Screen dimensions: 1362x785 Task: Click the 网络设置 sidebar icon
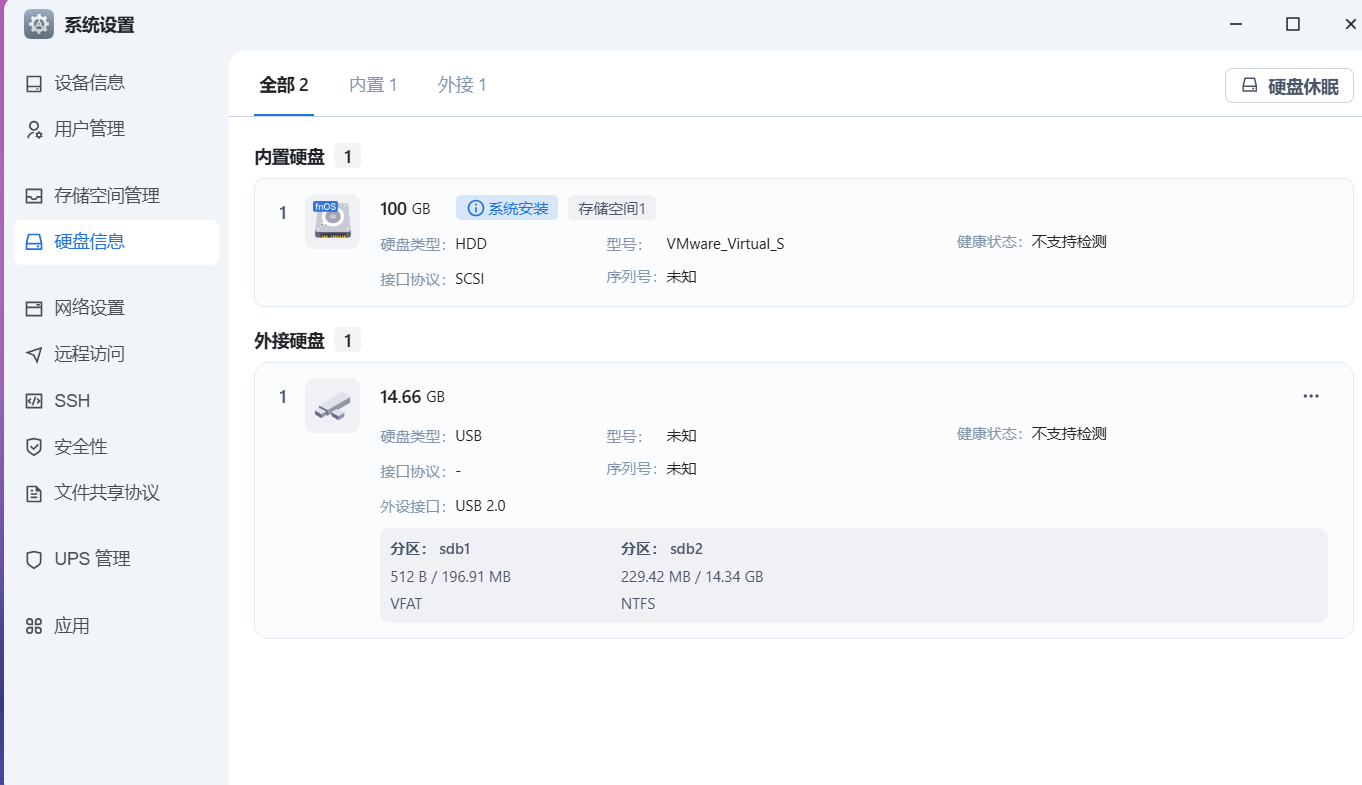34,308
